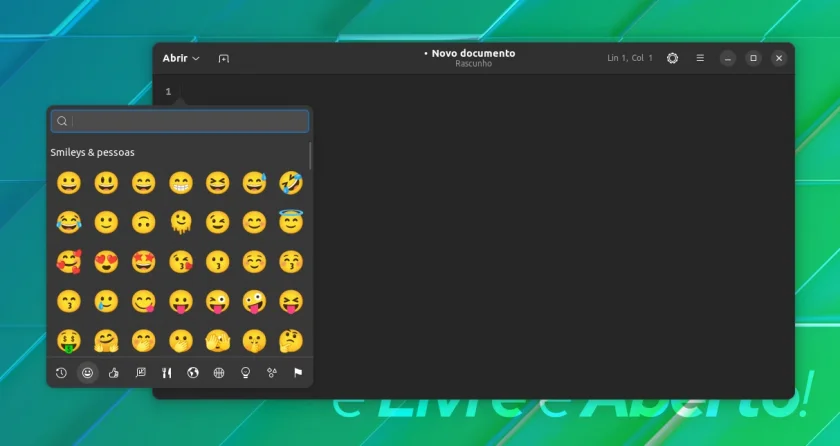Insert the face with tears of joy emoji
Image resolution: width=840 pixels, height=446 pixels.
point(69,222)
